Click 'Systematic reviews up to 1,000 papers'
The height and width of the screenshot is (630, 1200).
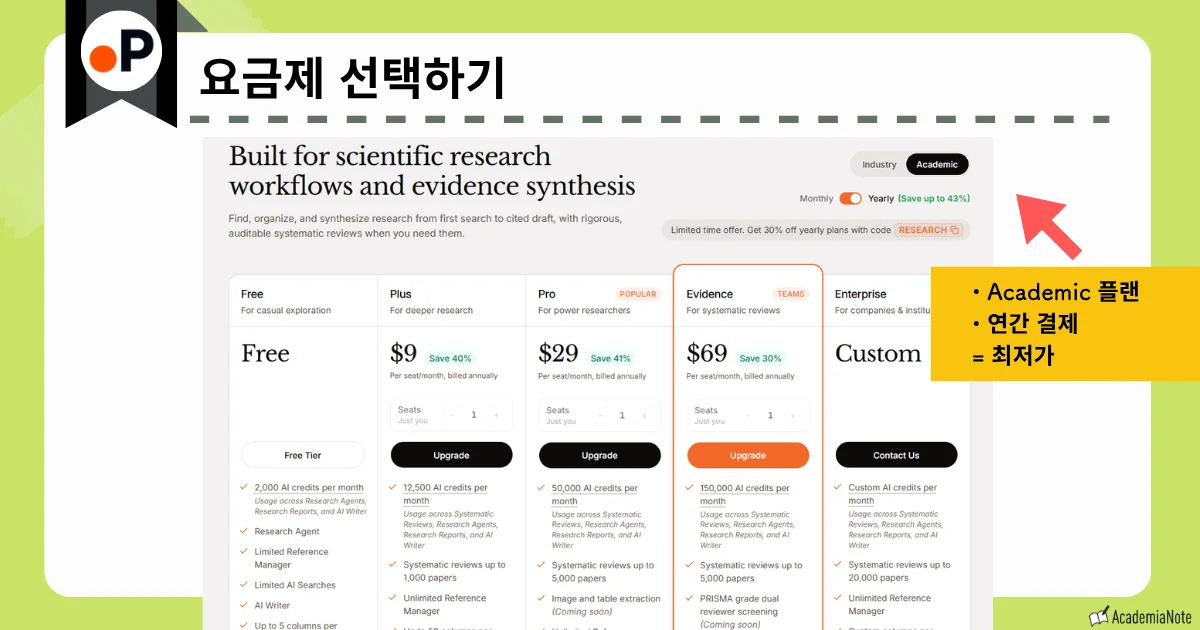(454, 571)
